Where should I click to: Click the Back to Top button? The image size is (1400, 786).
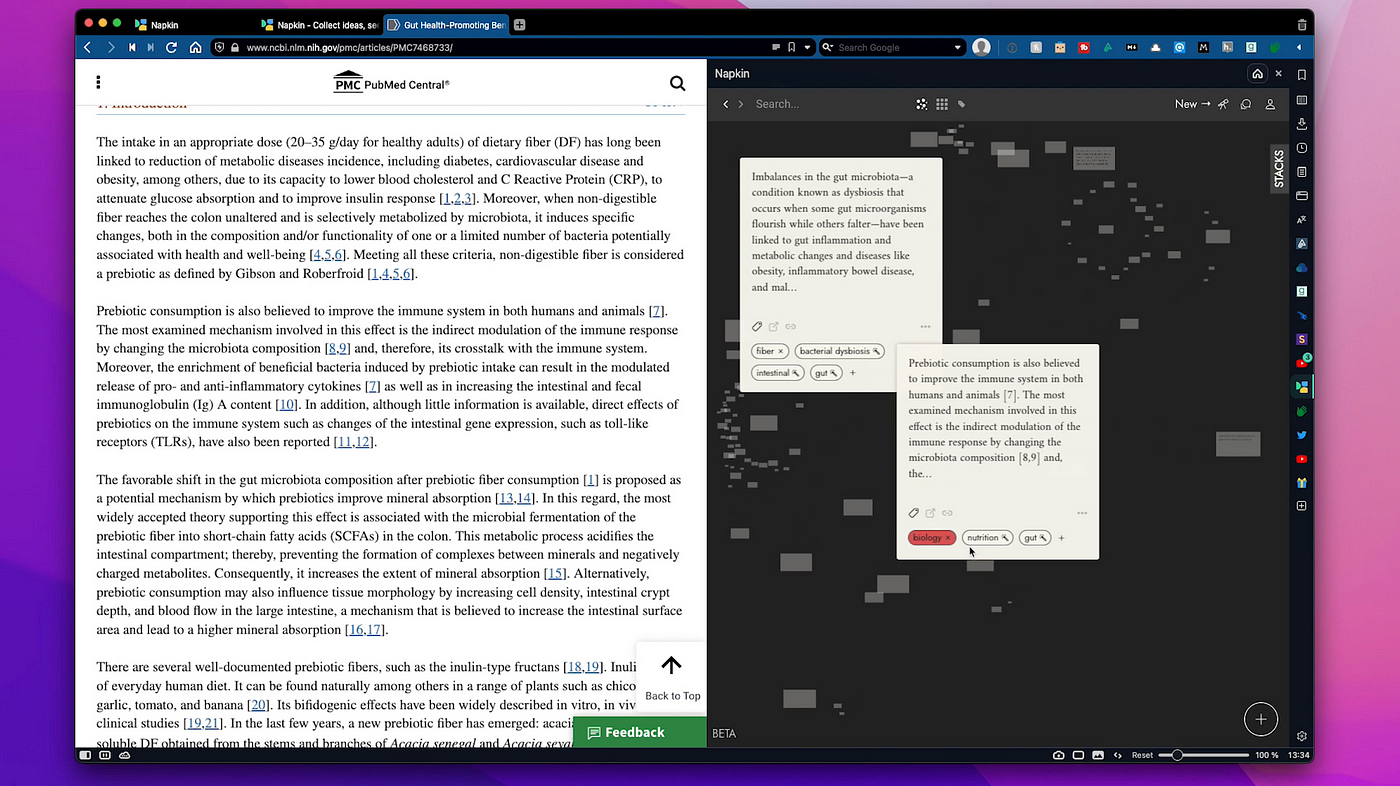[672, 678]
